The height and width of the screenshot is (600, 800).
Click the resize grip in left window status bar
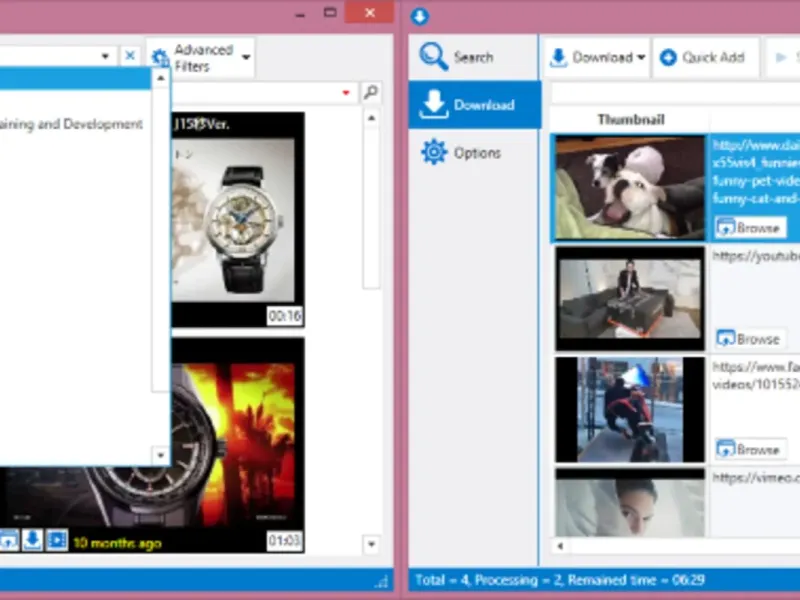383,581
